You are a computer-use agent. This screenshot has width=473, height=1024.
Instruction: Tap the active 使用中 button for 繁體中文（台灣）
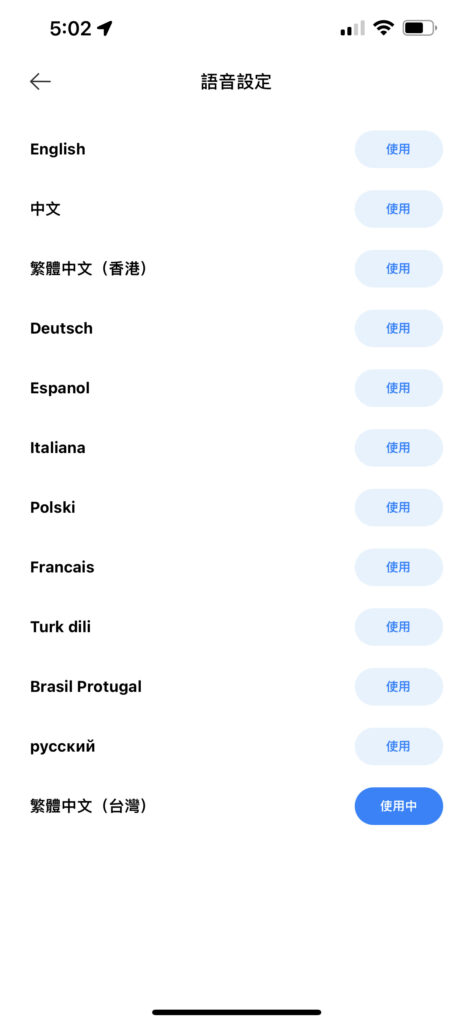(399, 807)
